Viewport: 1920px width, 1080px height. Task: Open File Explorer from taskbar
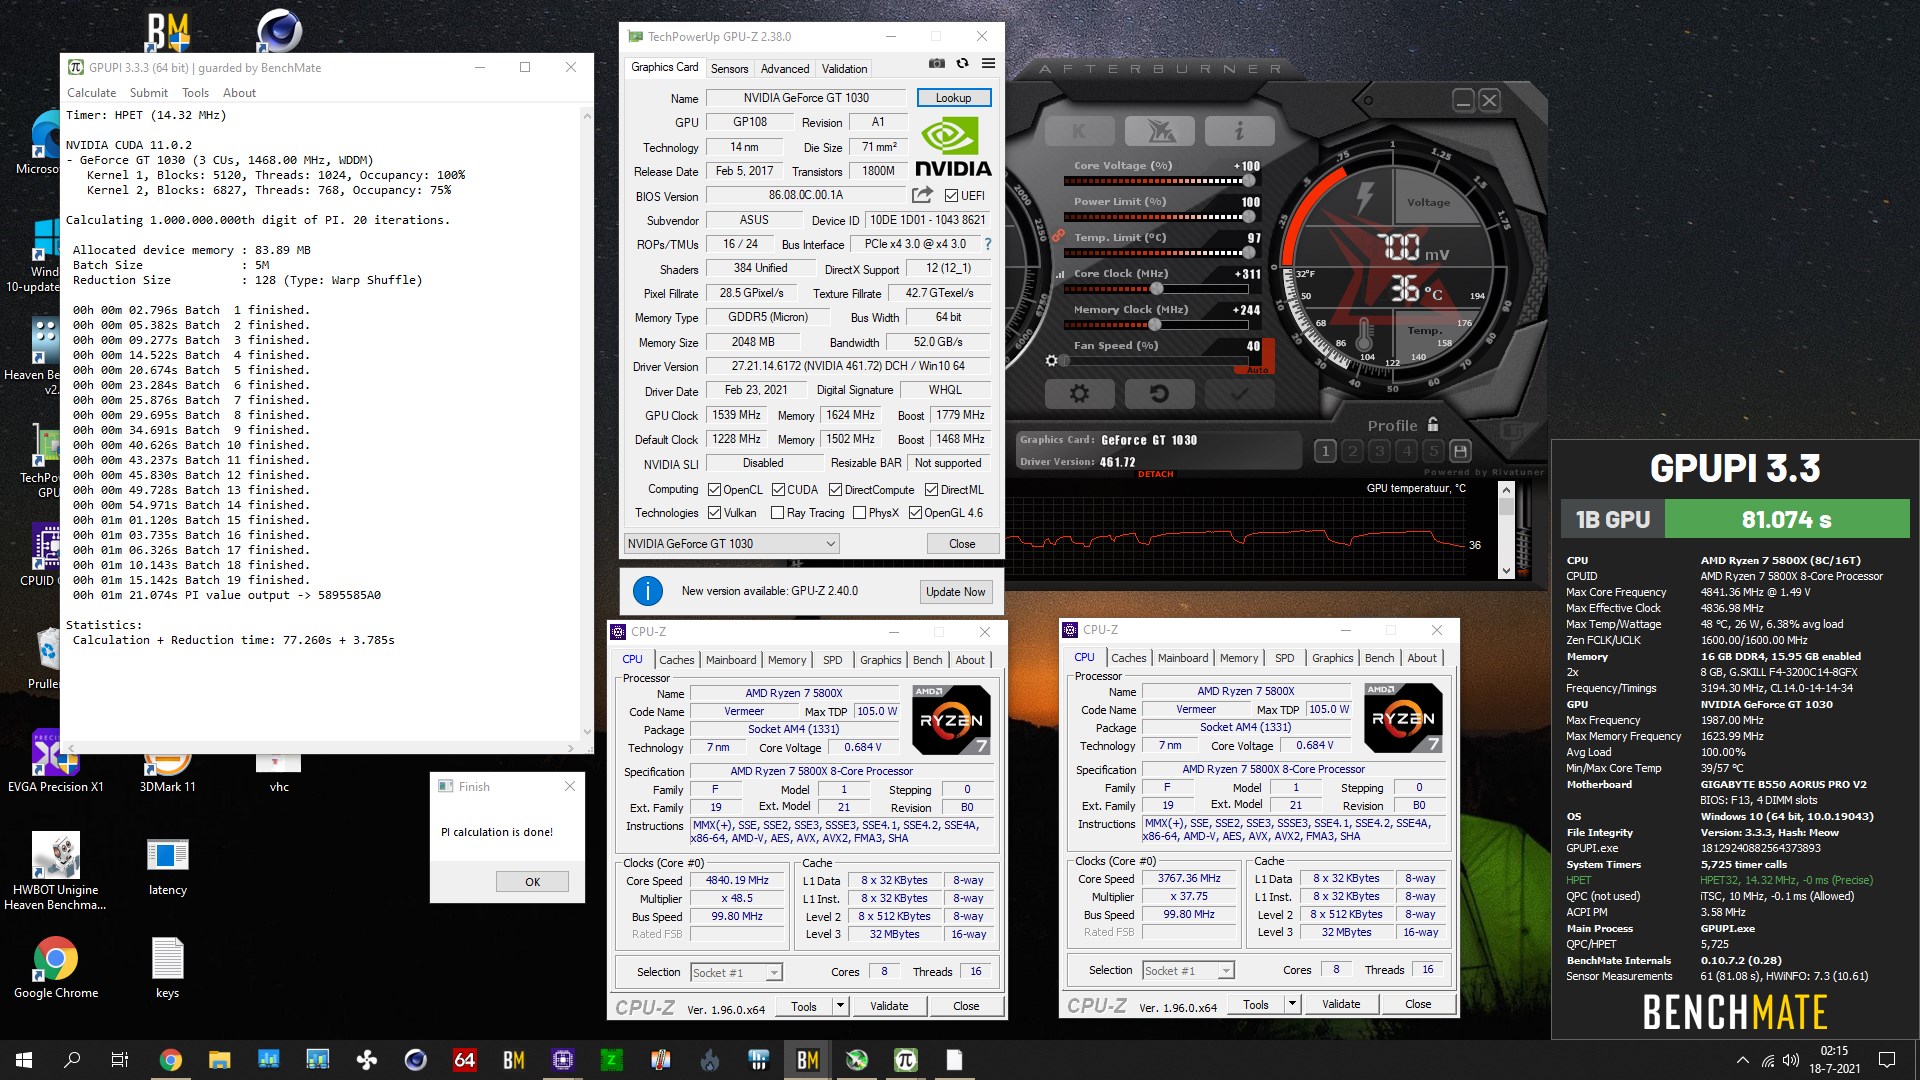point(219,1060)
